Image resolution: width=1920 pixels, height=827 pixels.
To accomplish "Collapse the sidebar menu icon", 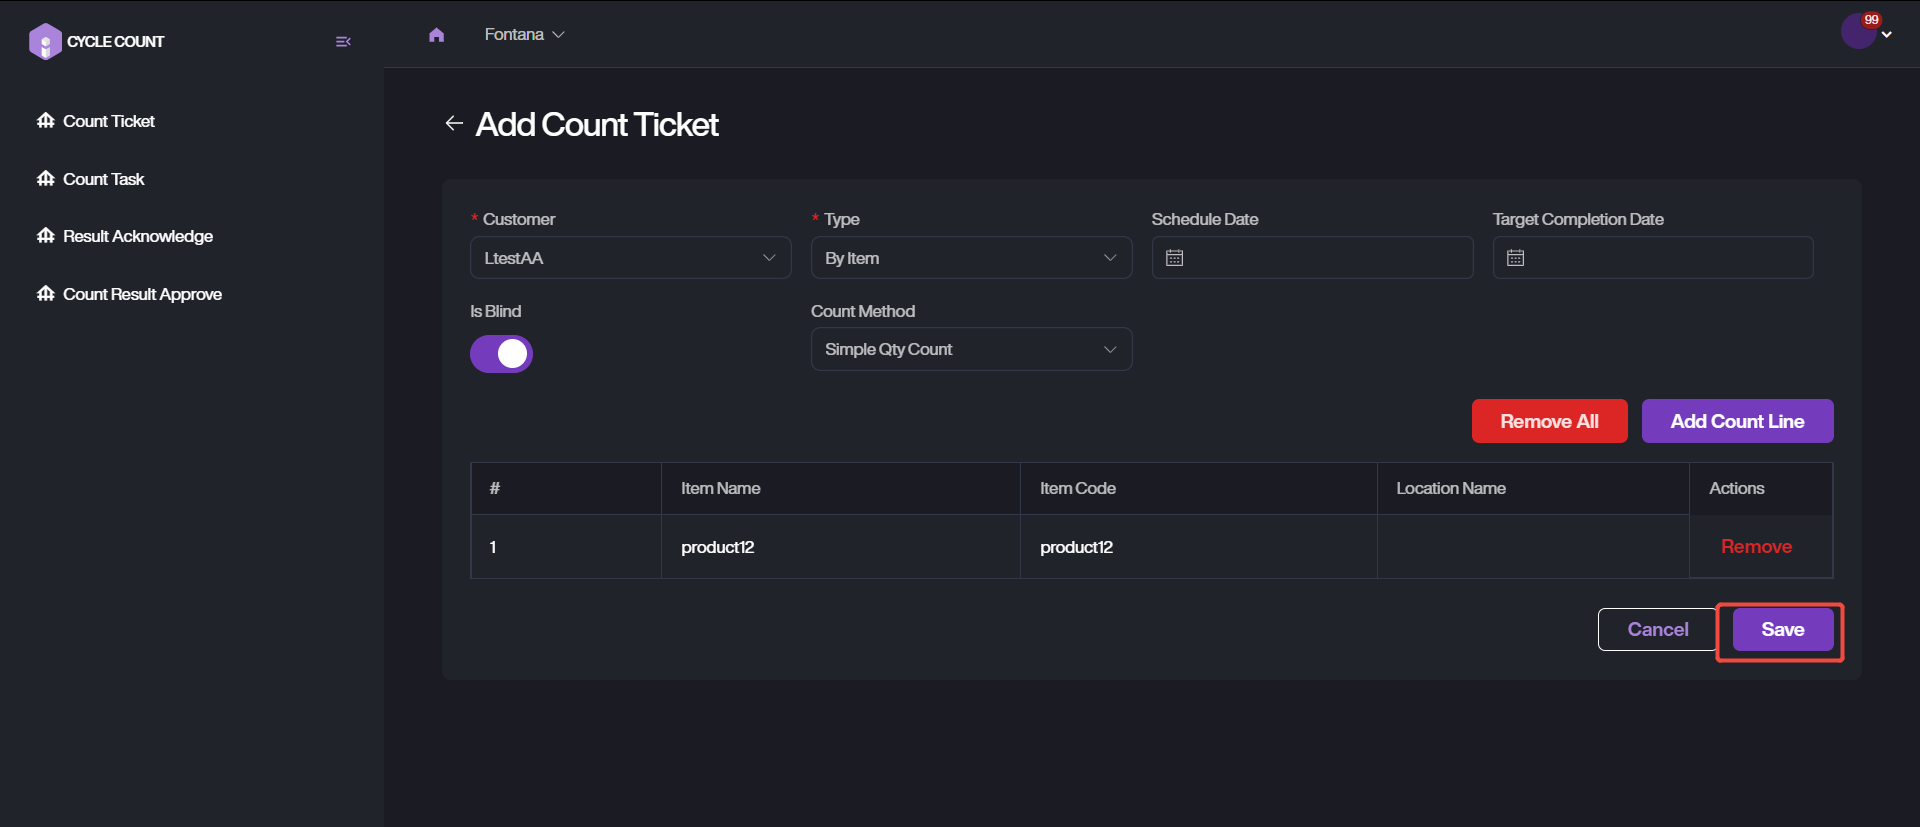I will [x=343, y=41].
